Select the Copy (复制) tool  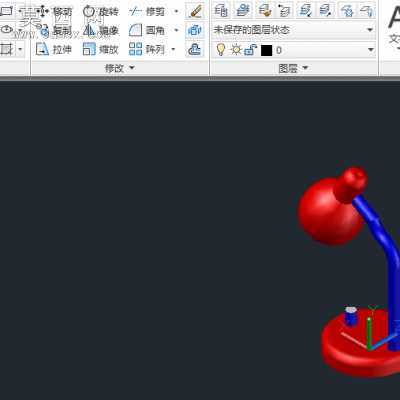click(54, 31)
